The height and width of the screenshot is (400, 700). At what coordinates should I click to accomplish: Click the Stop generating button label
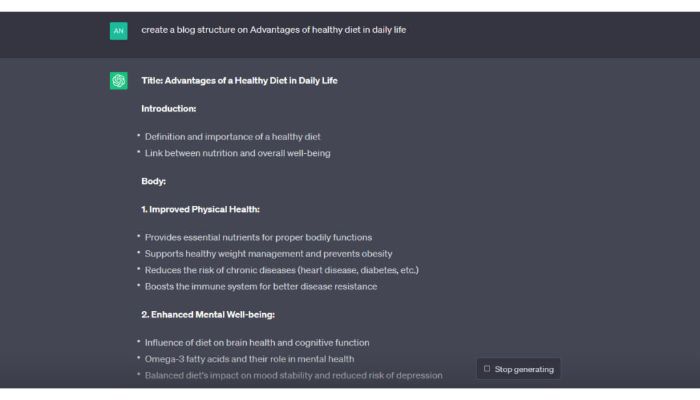pos(524,369)
